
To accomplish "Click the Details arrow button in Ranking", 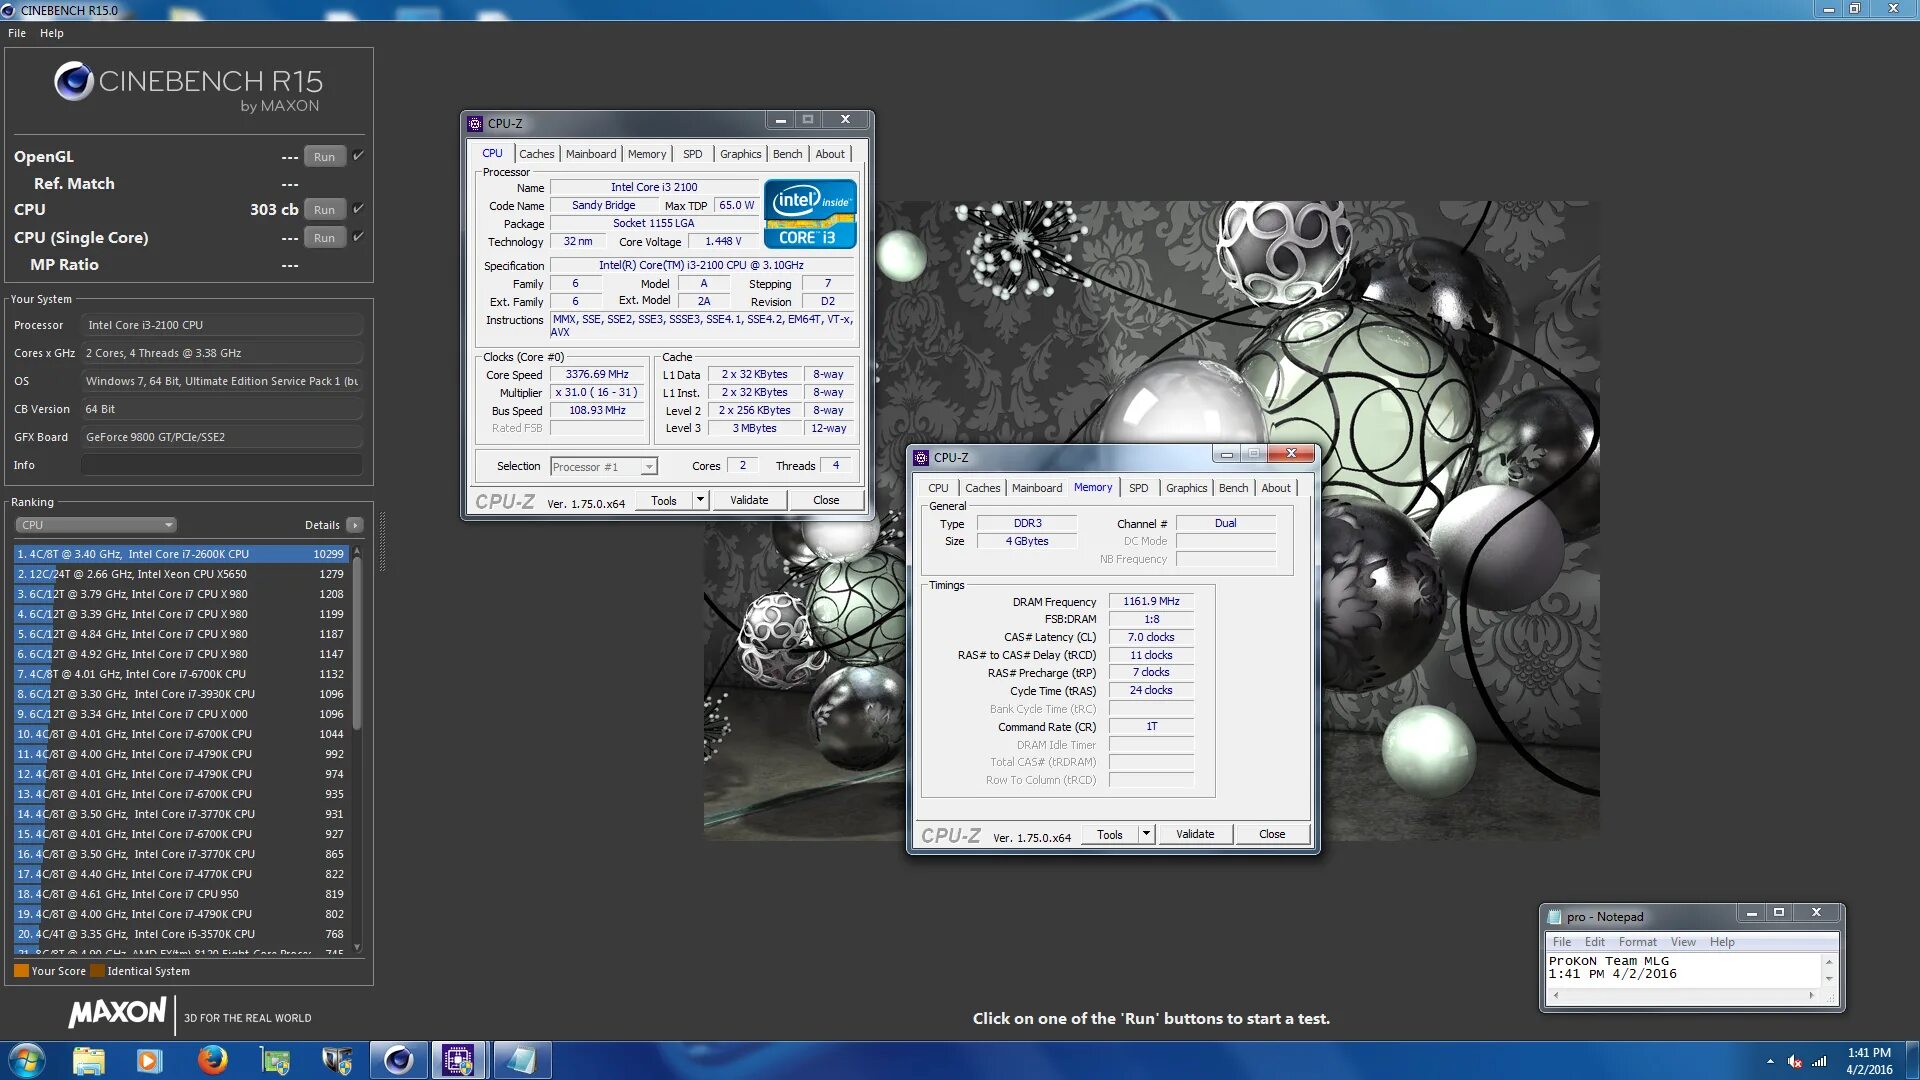I will point(355,525).
